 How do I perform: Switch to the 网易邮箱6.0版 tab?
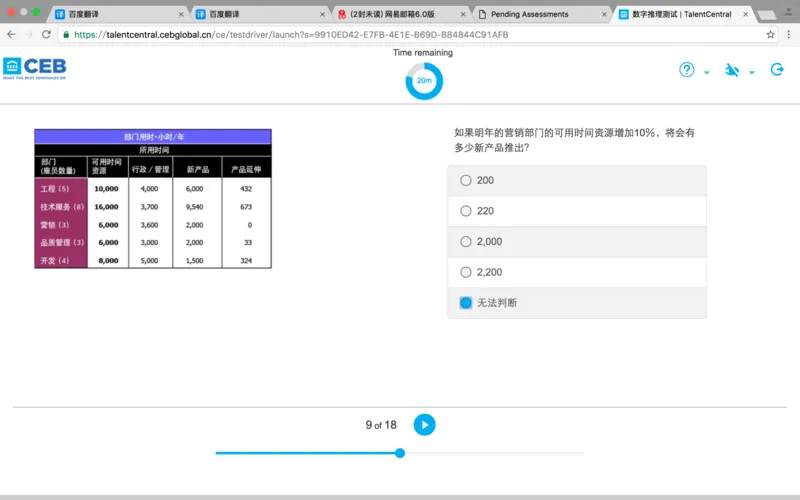400,14
